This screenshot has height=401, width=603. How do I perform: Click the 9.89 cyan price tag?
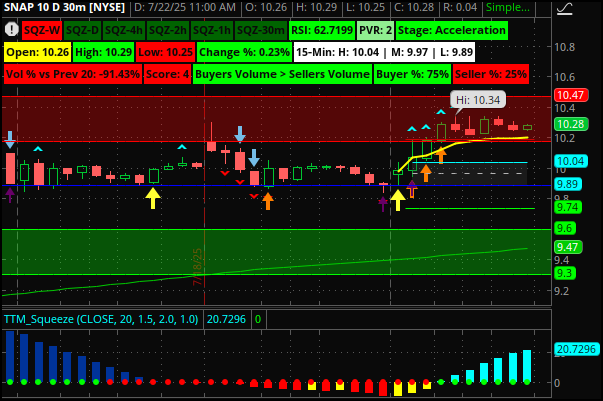568,184
